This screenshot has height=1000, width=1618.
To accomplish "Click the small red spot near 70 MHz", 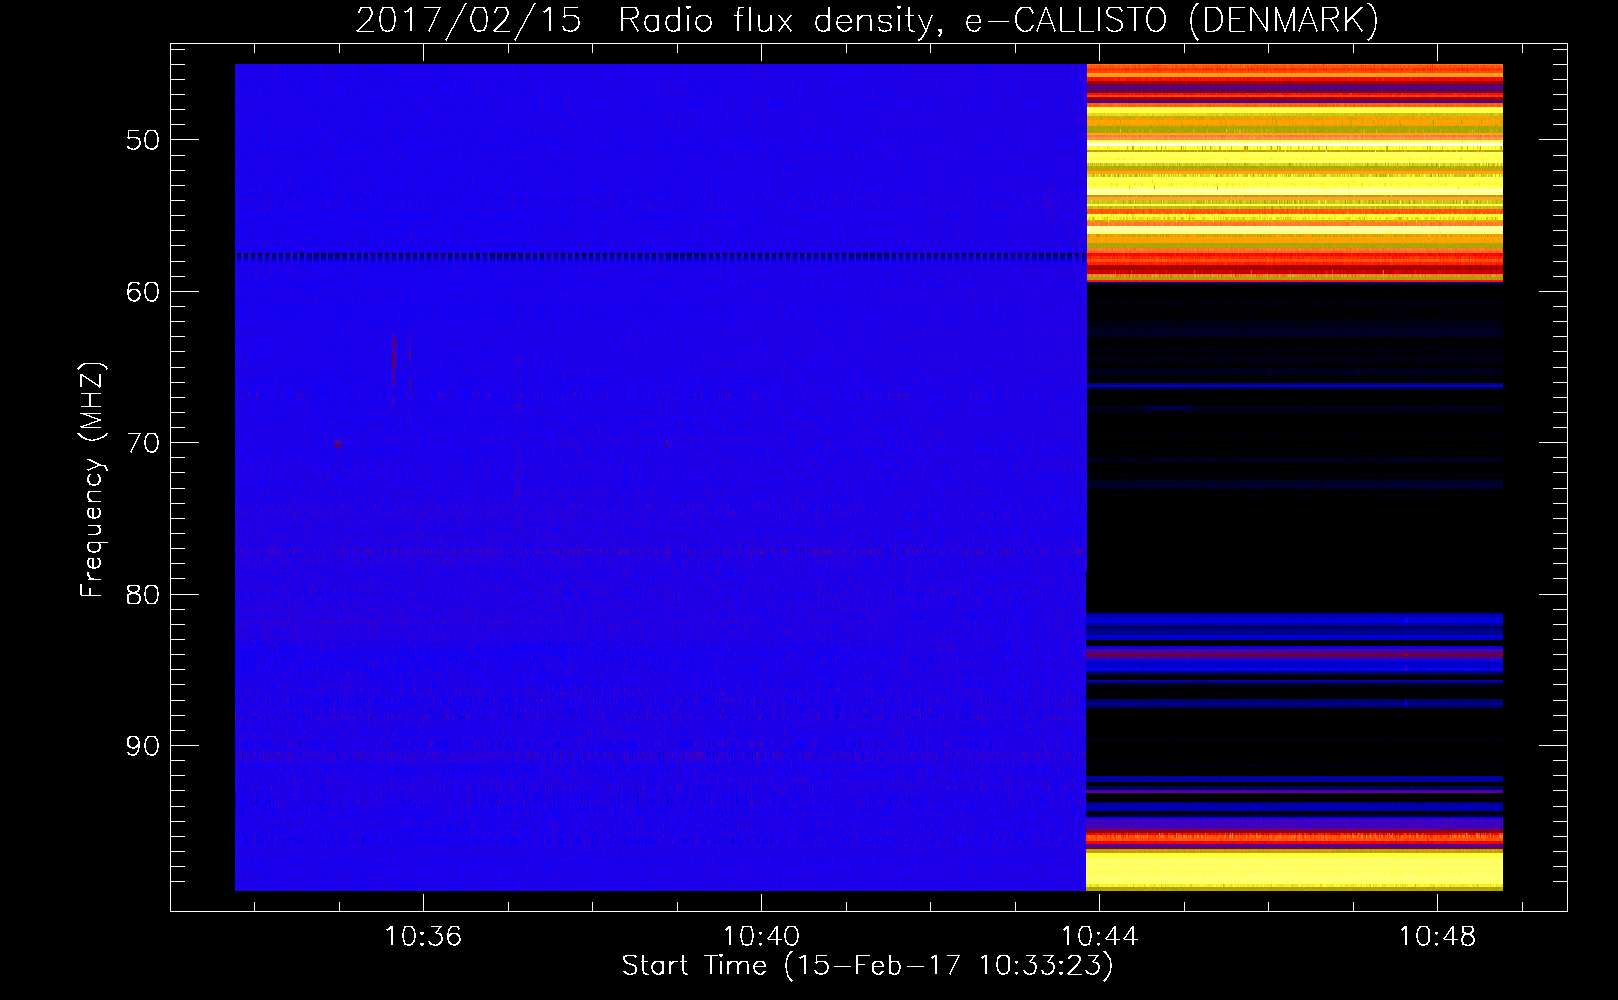I will point(337,444).
